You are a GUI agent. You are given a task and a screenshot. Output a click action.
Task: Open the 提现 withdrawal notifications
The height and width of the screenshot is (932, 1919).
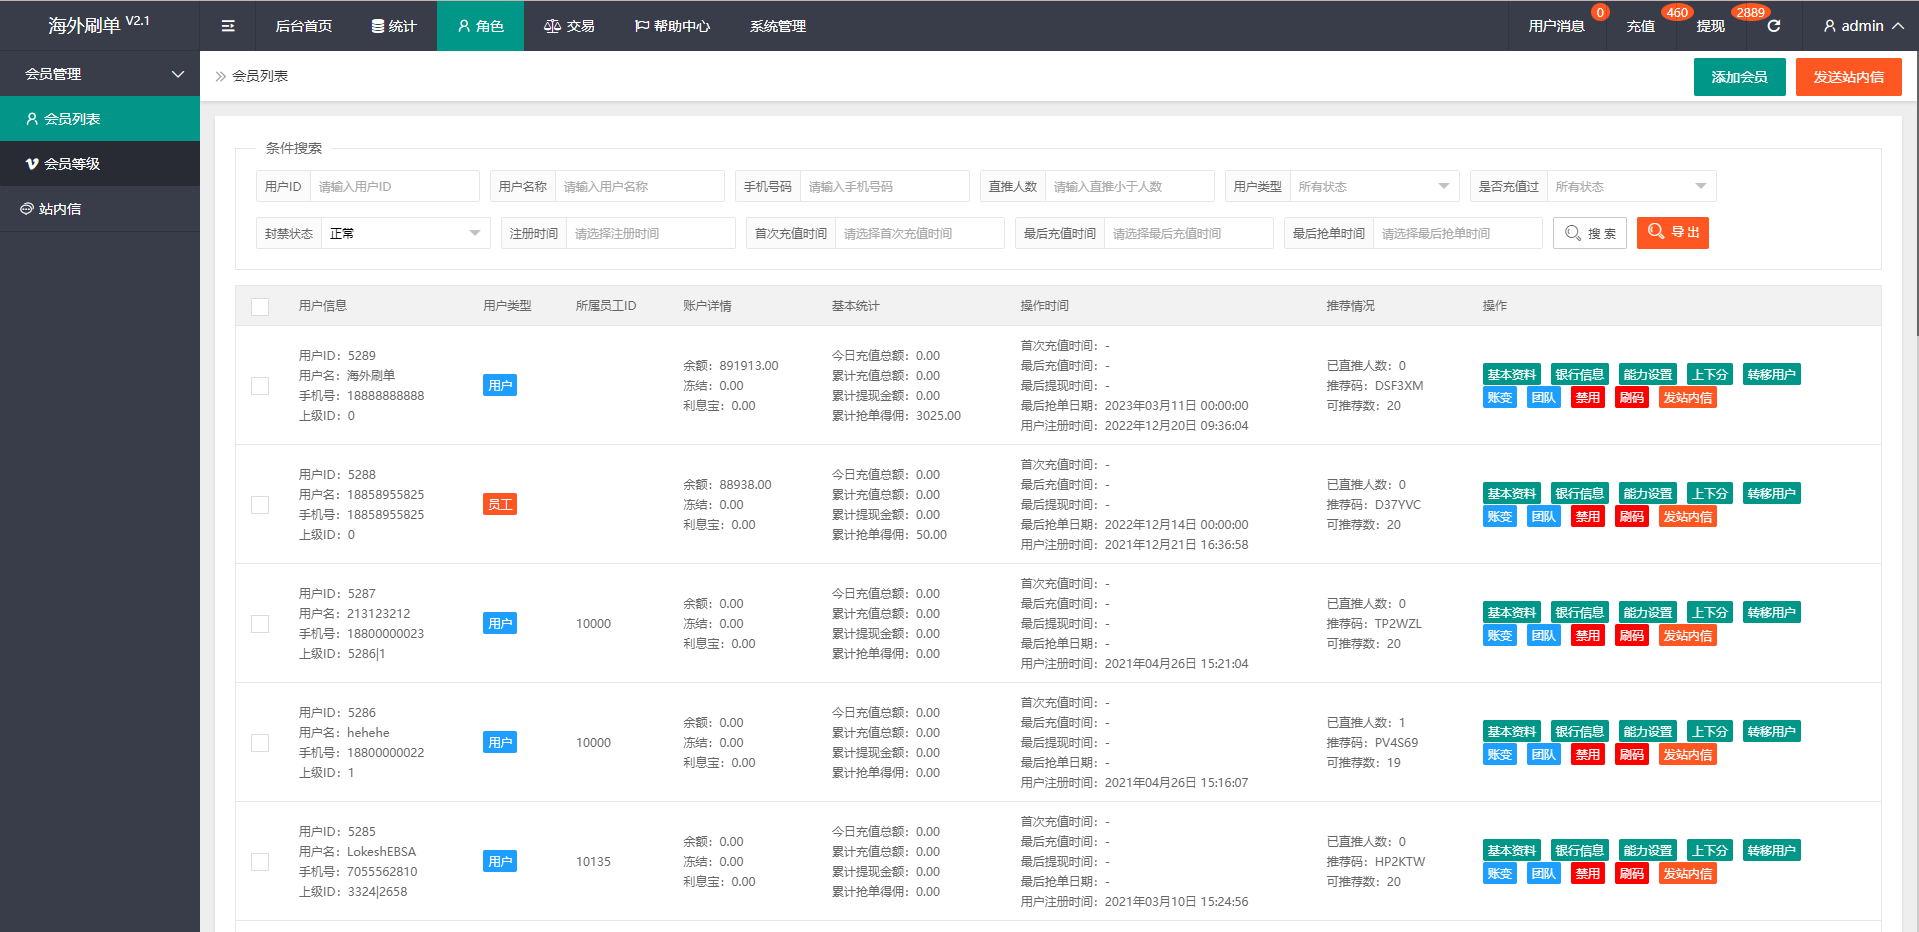pyautogui.click(x=1710, y=26)
